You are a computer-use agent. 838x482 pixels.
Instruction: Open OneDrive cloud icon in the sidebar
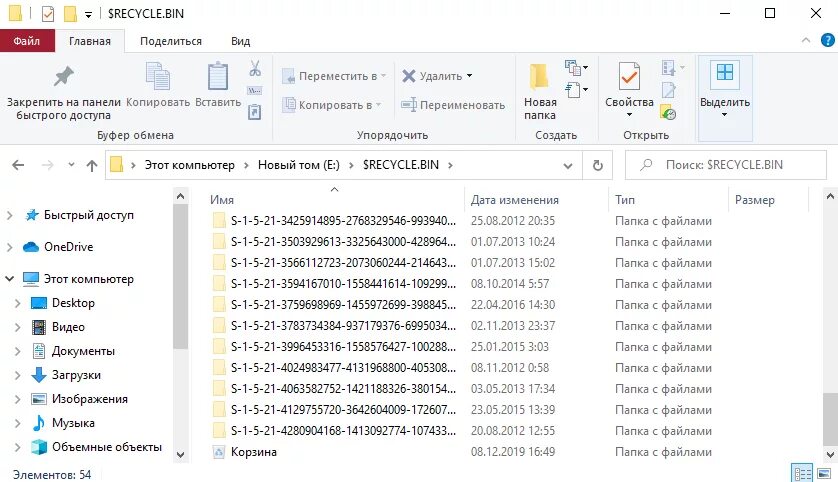(x=31, y=247)
